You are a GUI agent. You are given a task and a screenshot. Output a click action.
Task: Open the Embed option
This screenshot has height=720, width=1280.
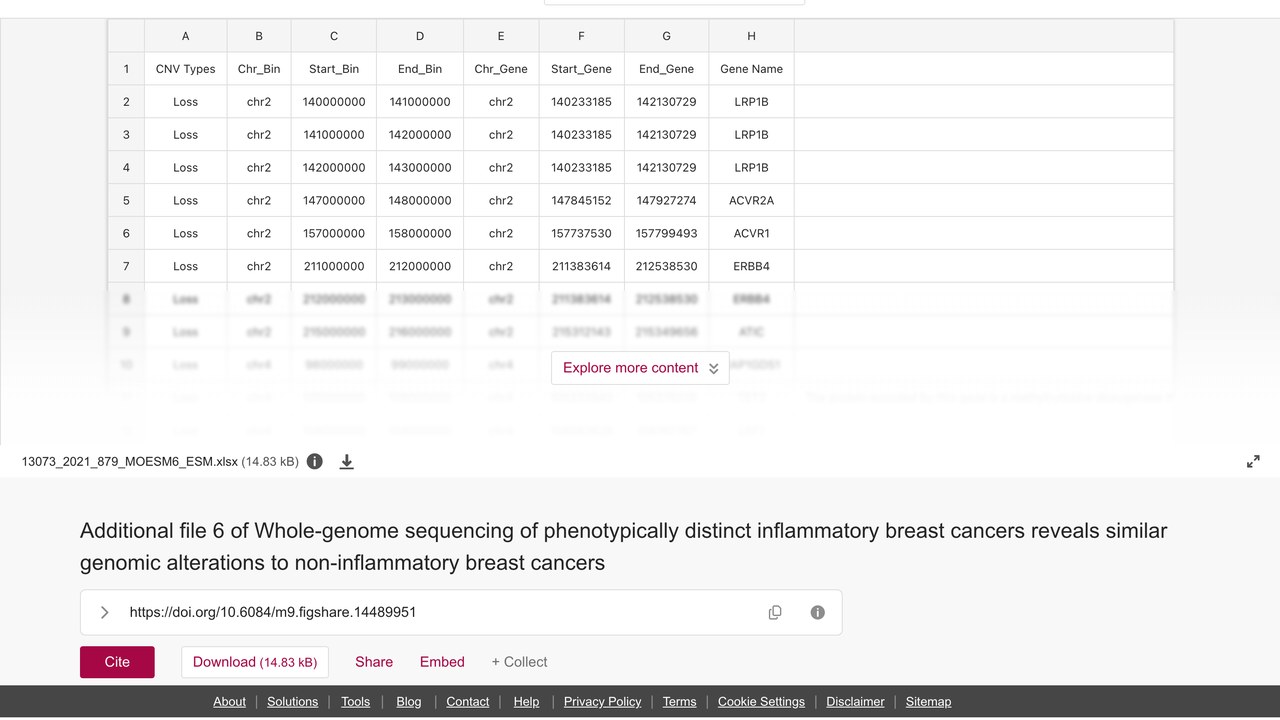coord(442,662)
